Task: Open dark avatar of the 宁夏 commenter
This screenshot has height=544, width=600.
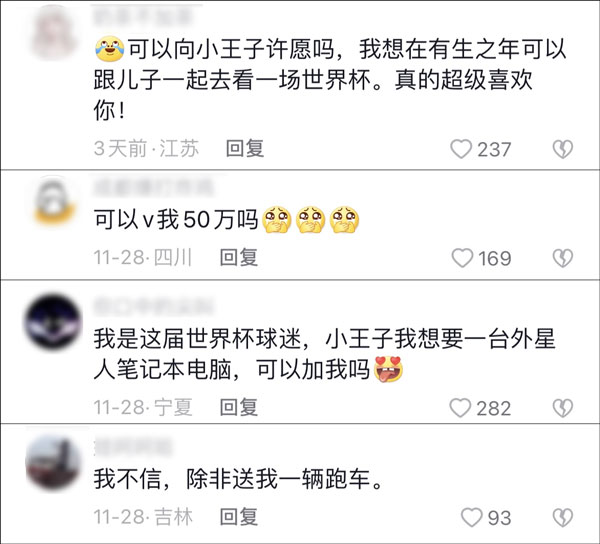Action: click(53, 322)
